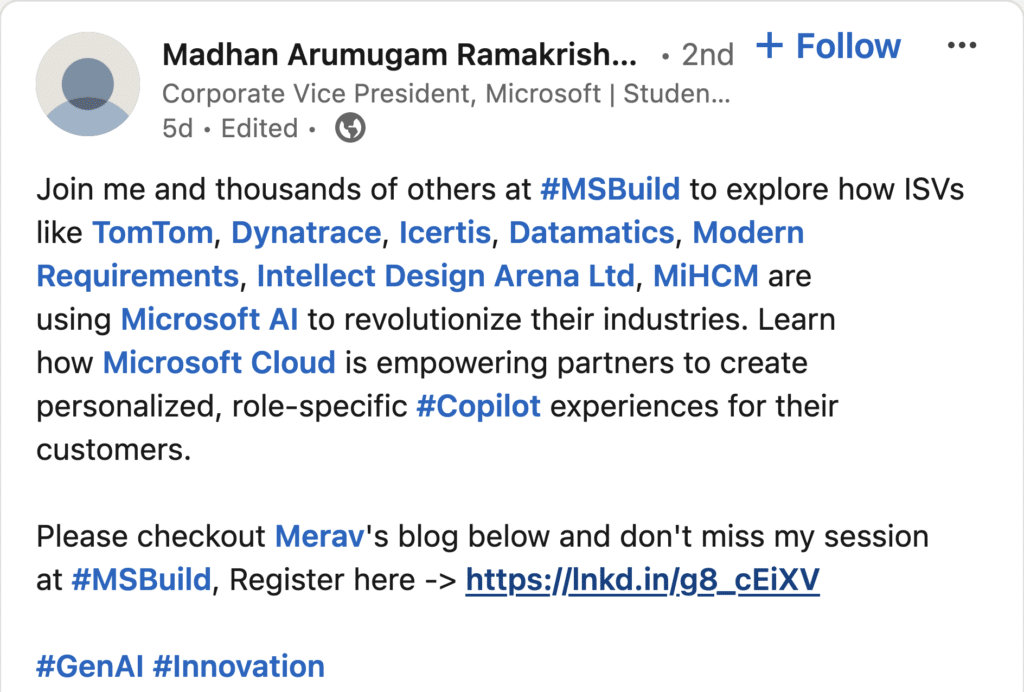The height and width of the screenshot is (692, 1024).
Task: Click the Microsoft Cloud mention
Action: click(x=219, y=362)
